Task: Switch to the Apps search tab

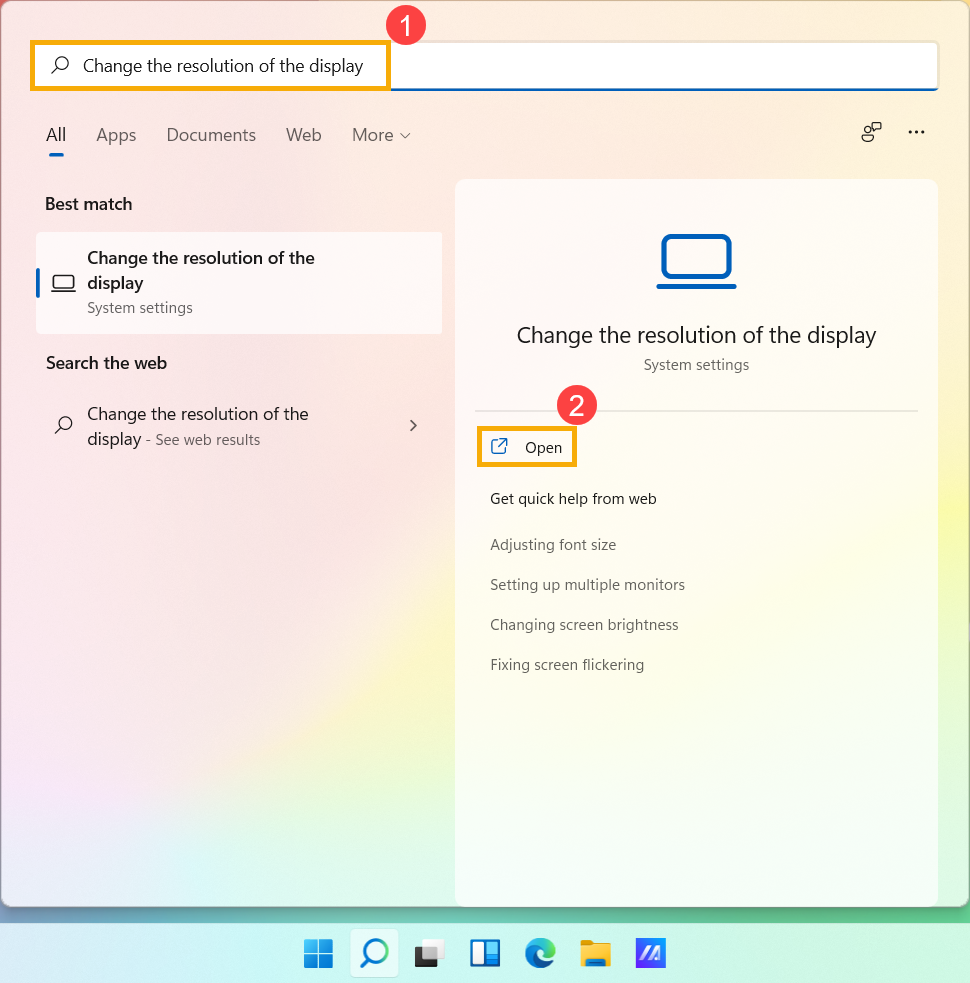Action: click(116, 135)
